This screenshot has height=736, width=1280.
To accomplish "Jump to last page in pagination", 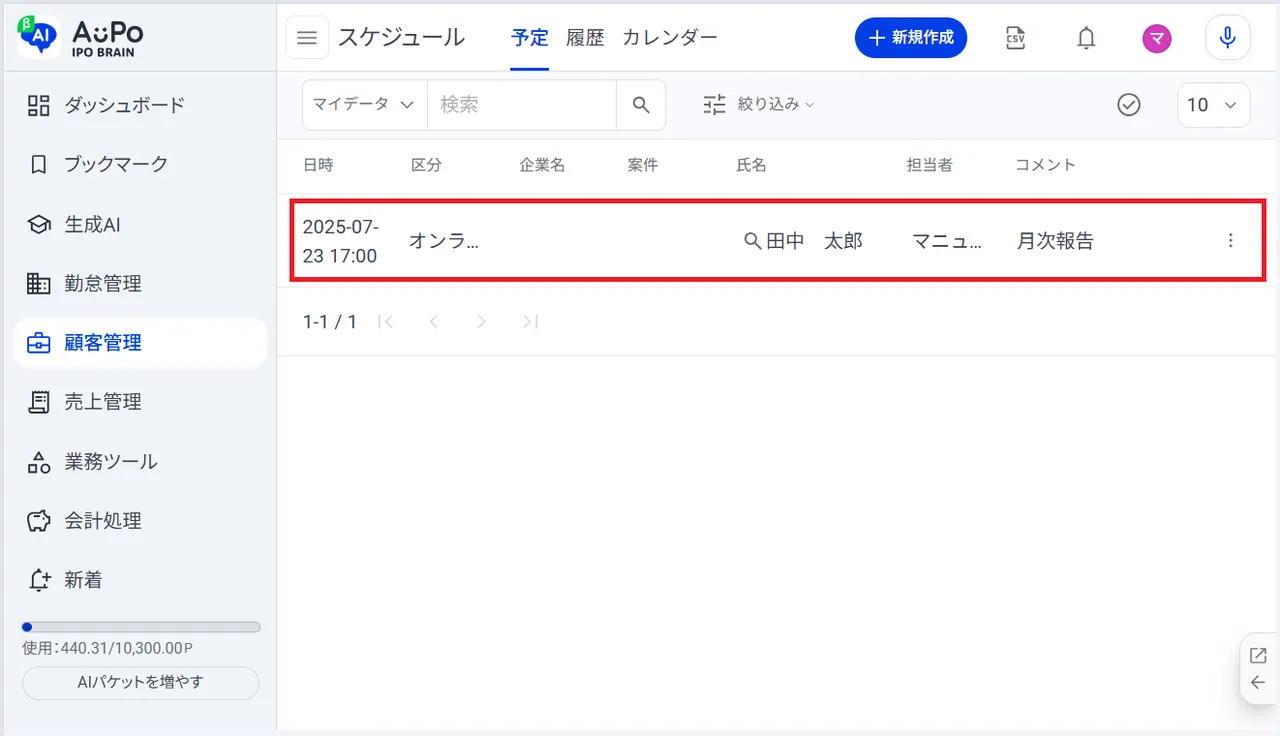I will coord(531,322).
